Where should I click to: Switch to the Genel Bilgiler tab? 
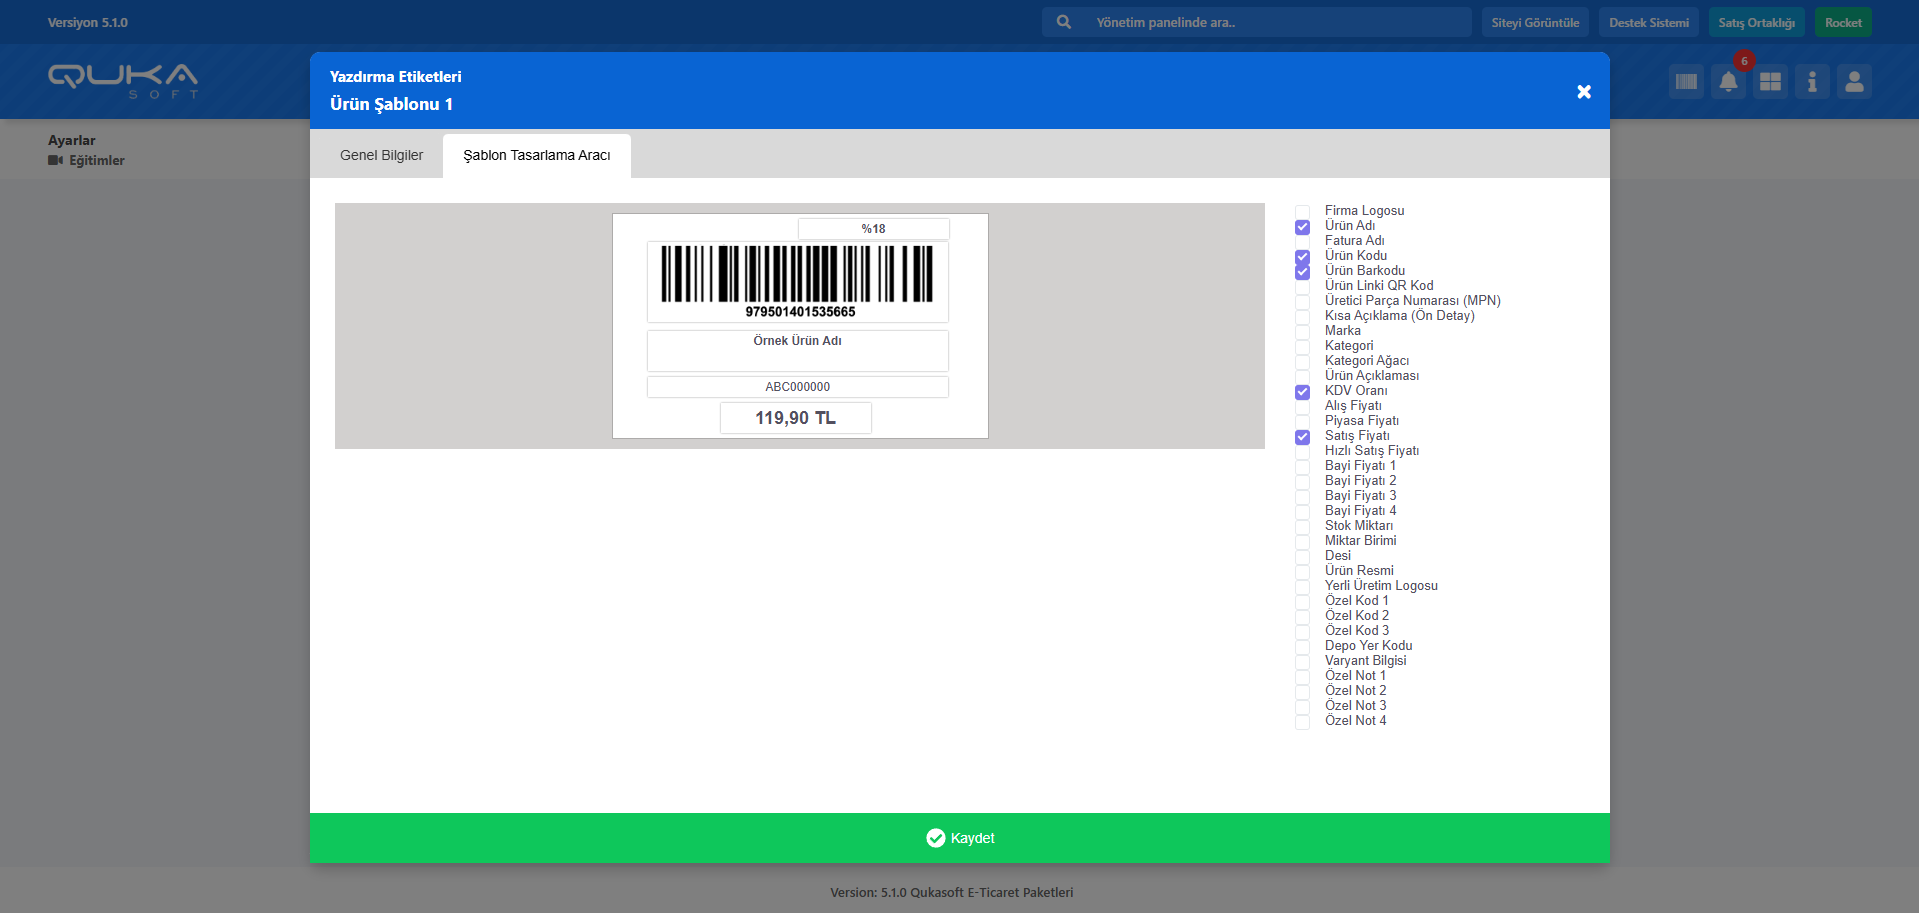(381, 155)
